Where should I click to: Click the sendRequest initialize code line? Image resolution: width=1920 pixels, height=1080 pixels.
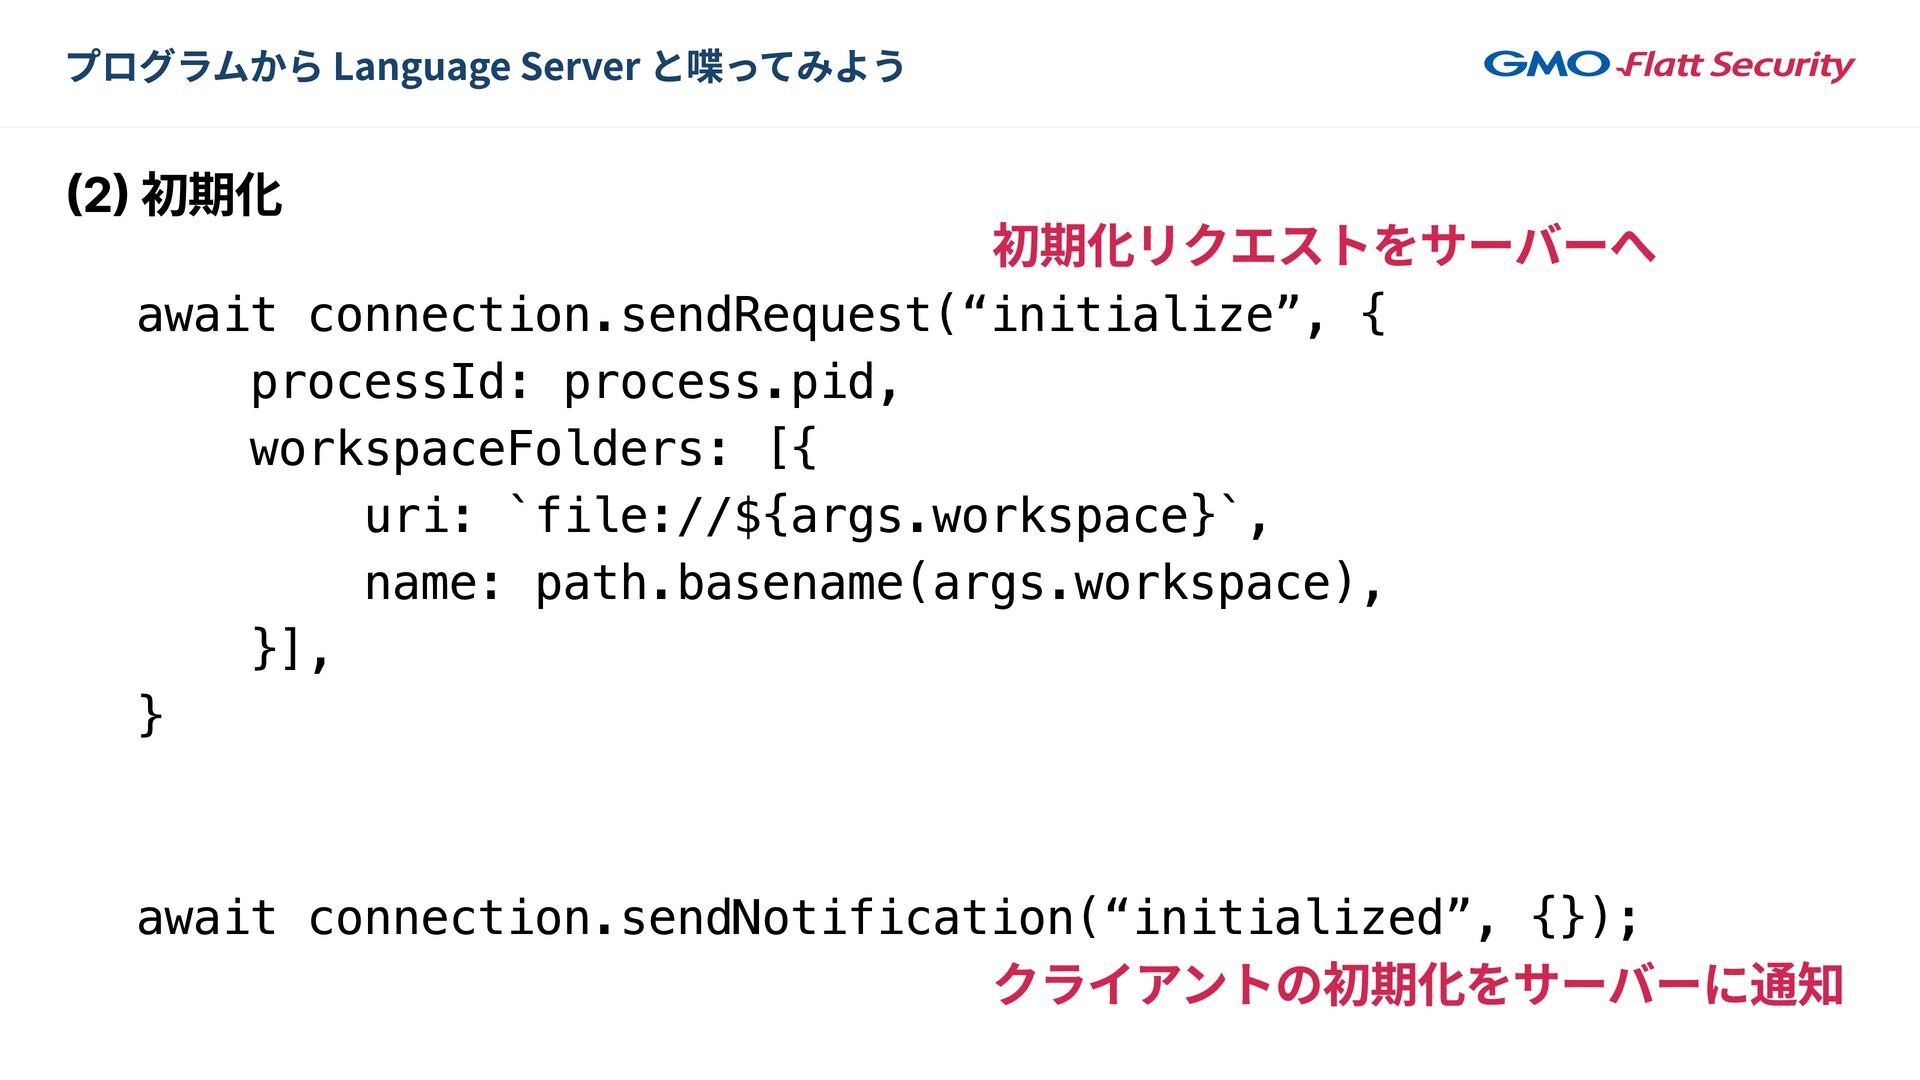760,316
